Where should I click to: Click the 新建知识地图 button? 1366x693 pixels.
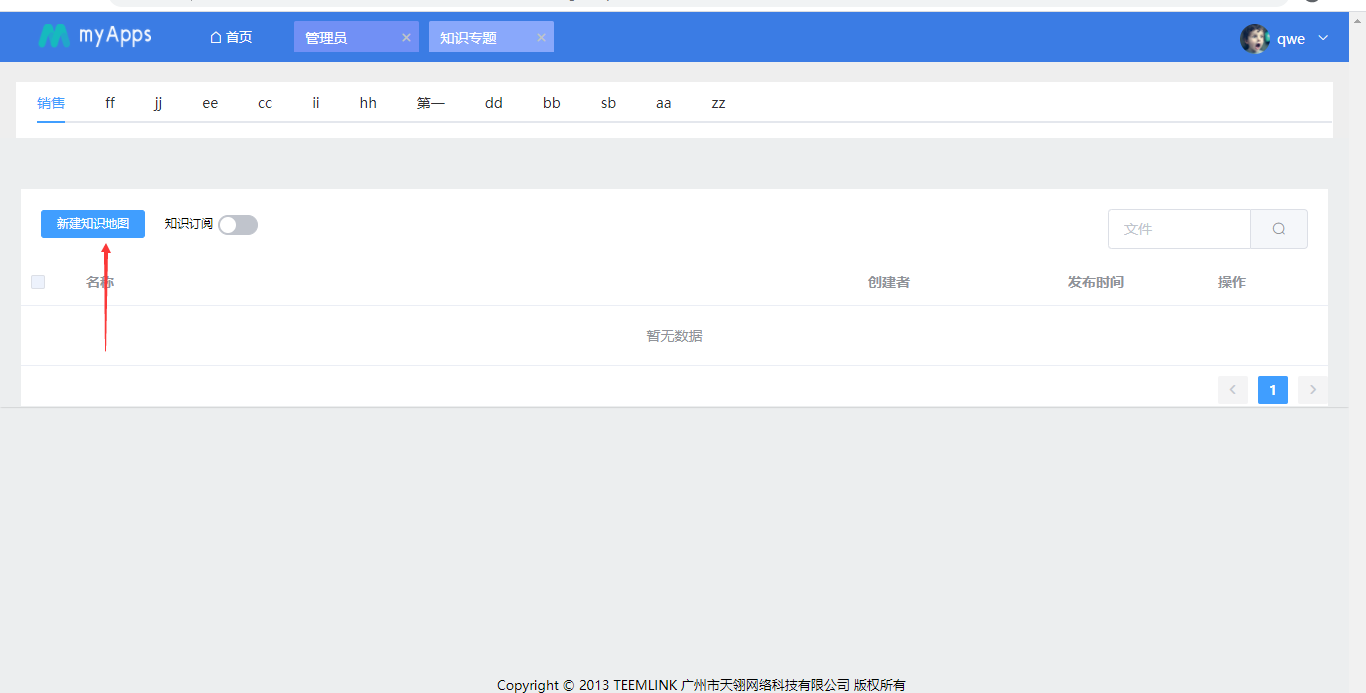click(93, 224)
